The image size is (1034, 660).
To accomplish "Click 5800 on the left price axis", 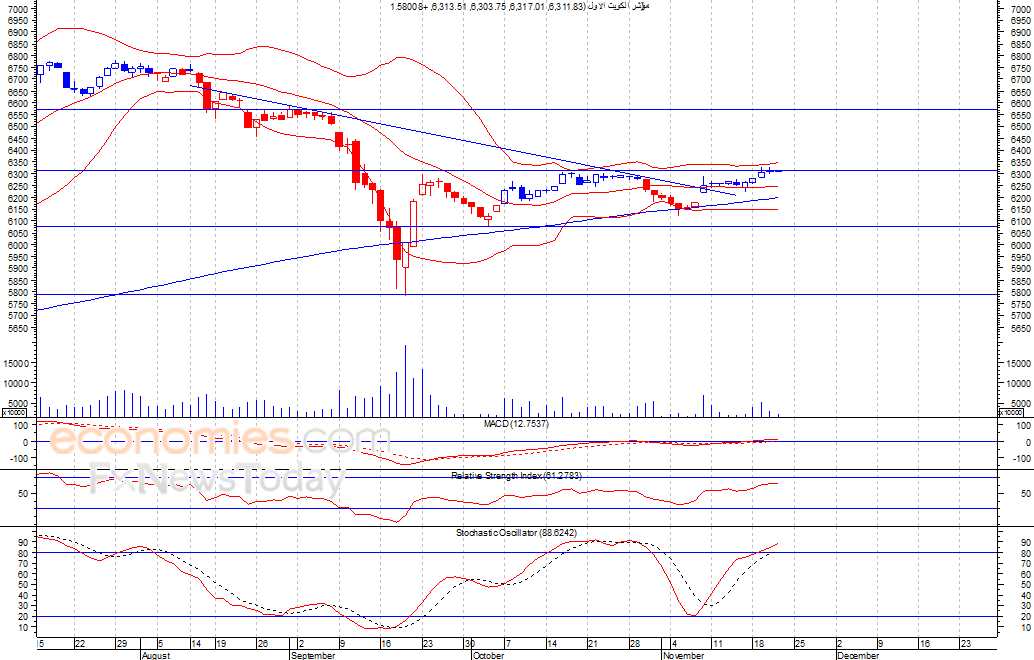I will (x=18, y=293).
